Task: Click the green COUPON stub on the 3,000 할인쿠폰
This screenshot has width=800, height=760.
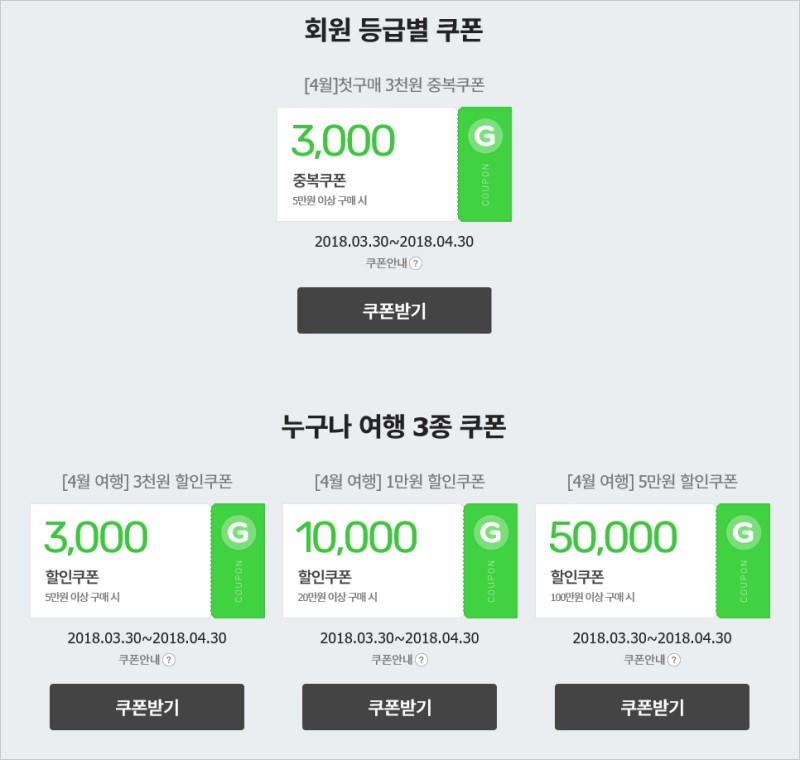Action: tap(238, 561)
